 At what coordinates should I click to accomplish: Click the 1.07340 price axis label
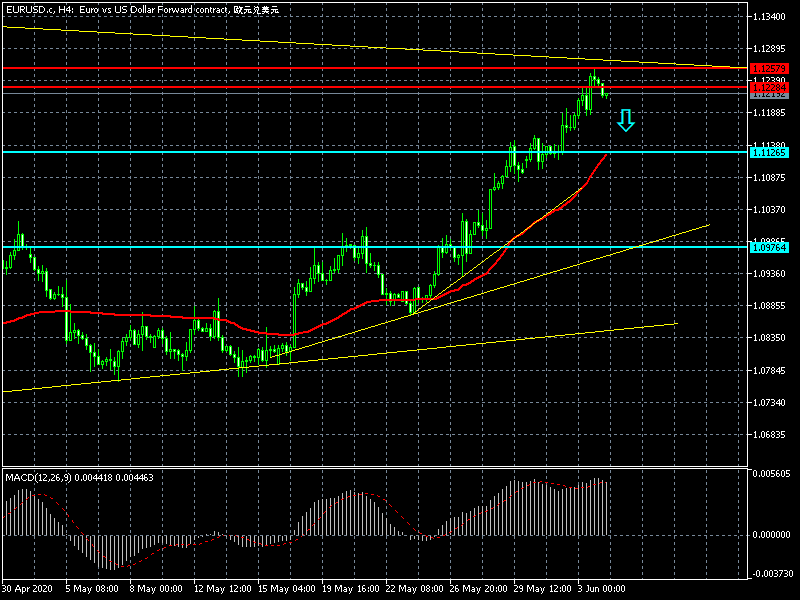point(769,403)
